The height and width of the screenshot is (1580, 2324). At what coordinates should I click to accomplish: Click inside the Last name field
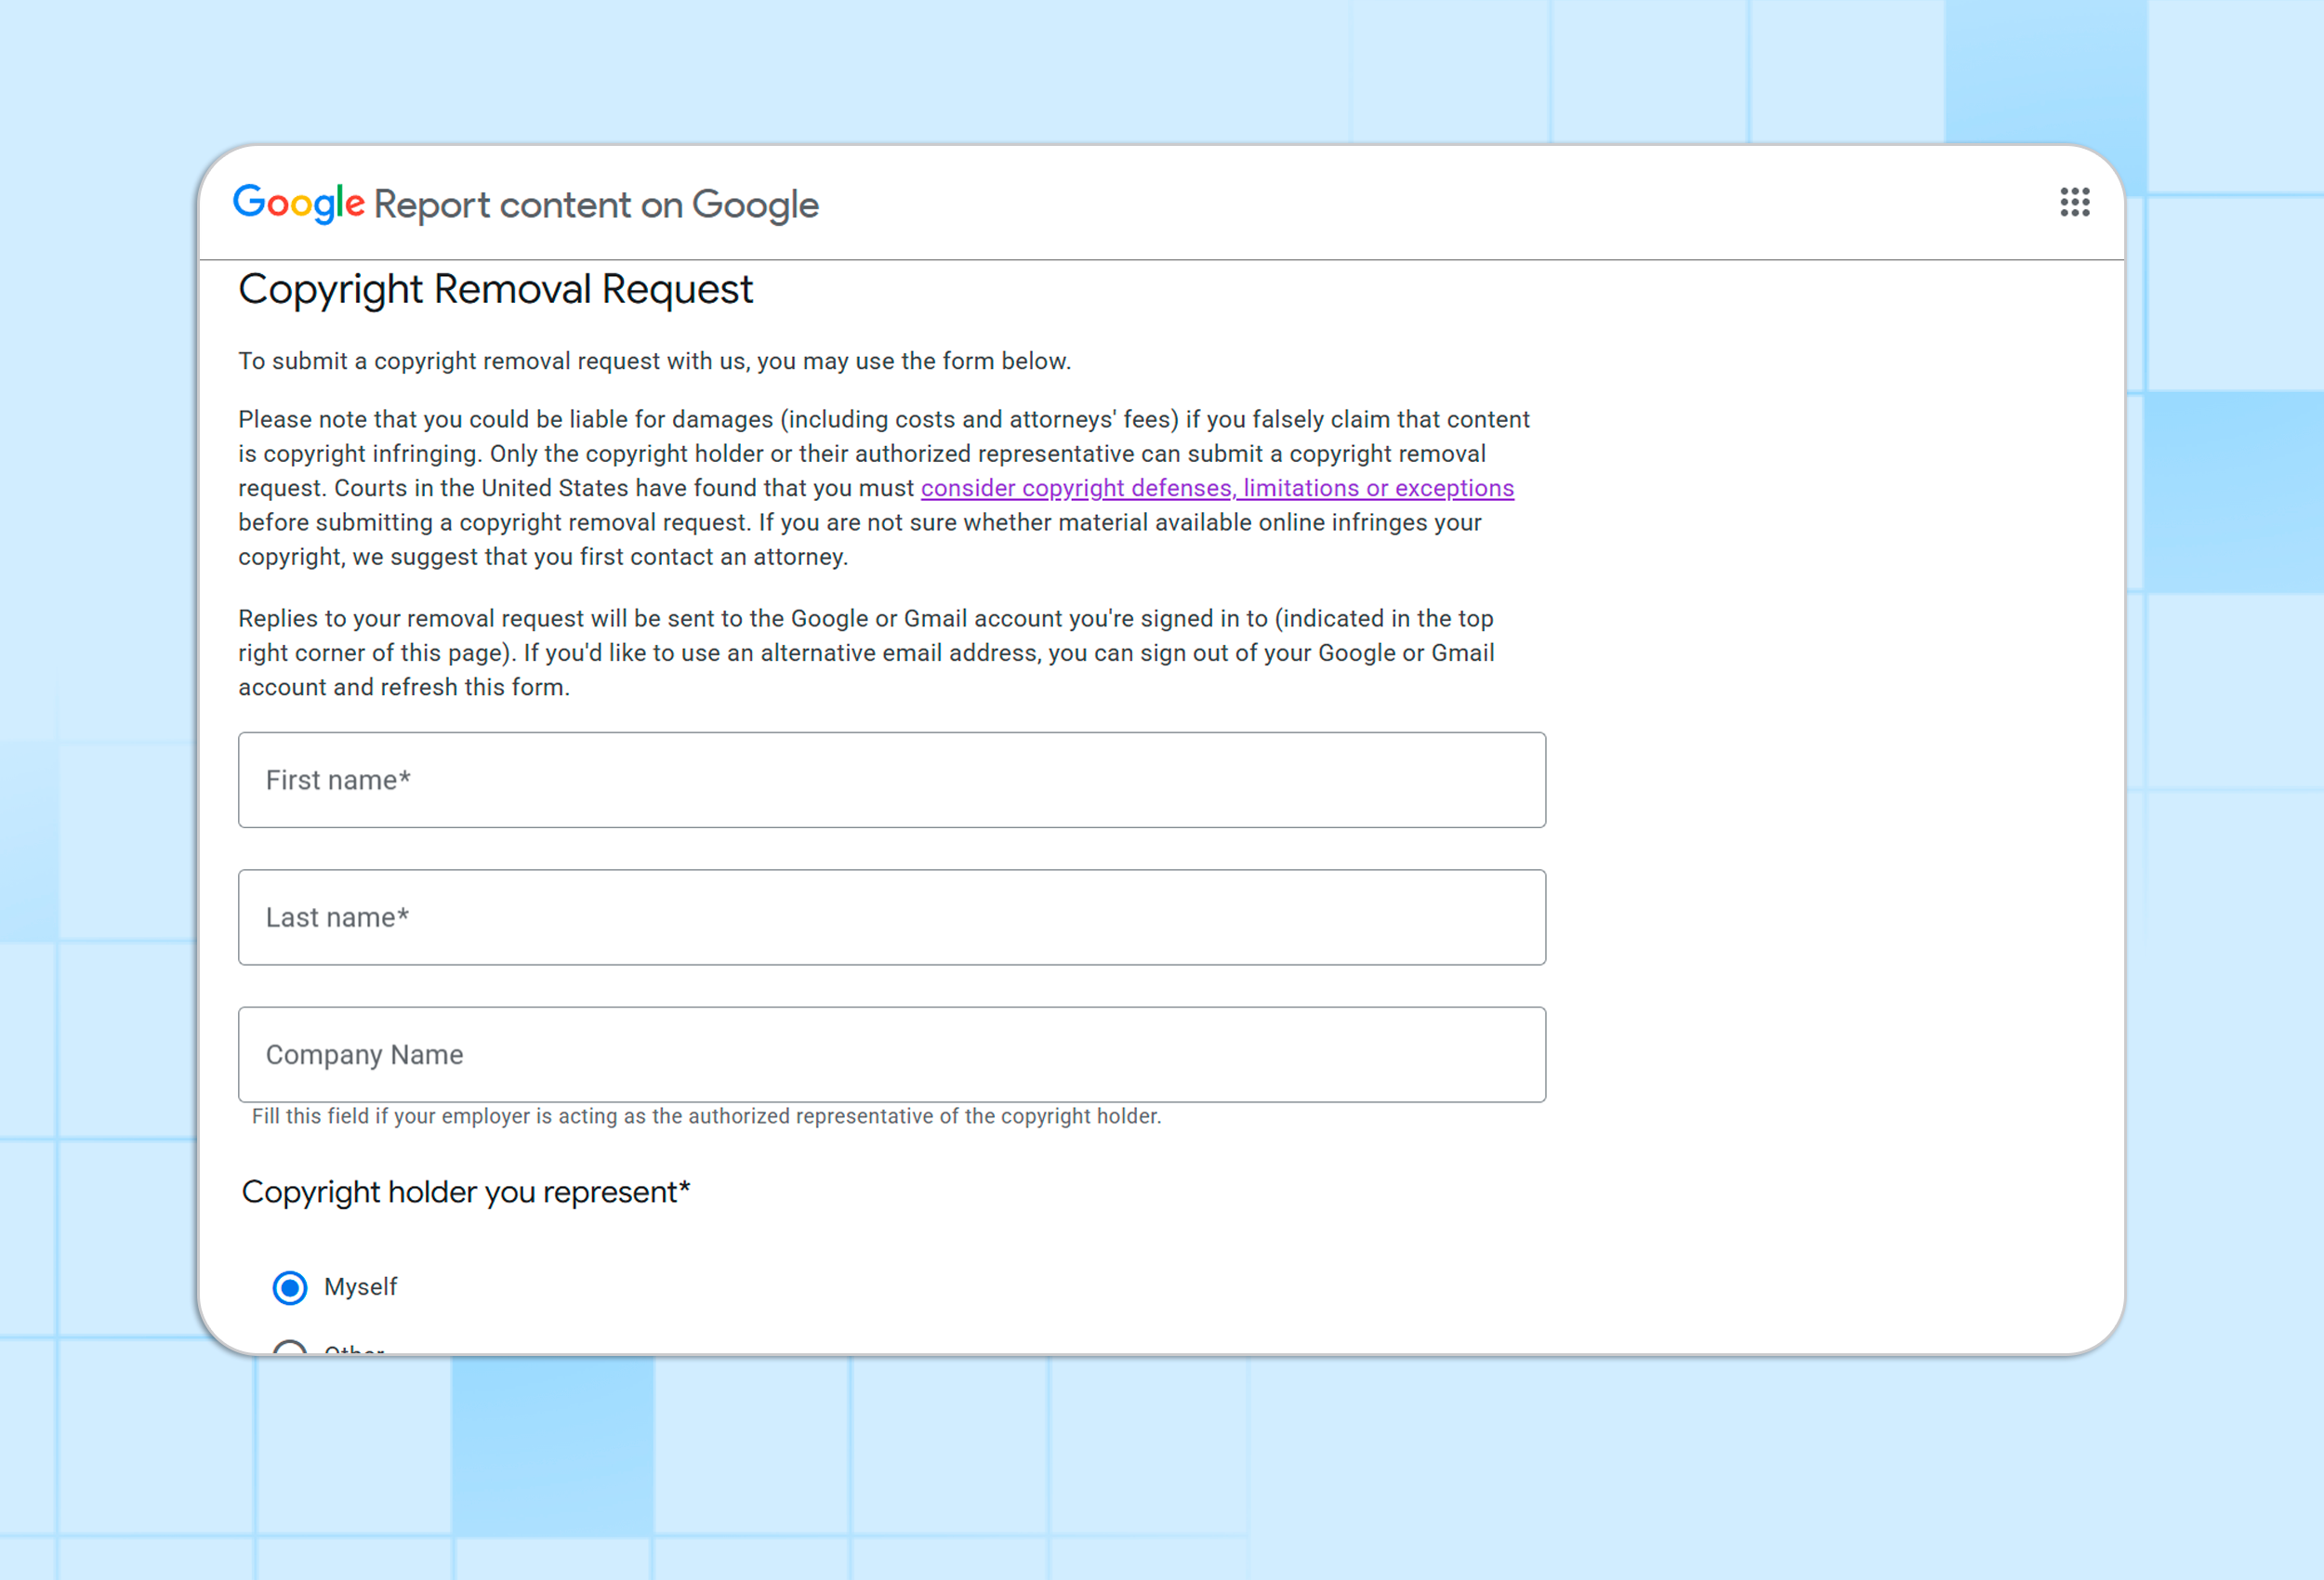click(890, 917)
